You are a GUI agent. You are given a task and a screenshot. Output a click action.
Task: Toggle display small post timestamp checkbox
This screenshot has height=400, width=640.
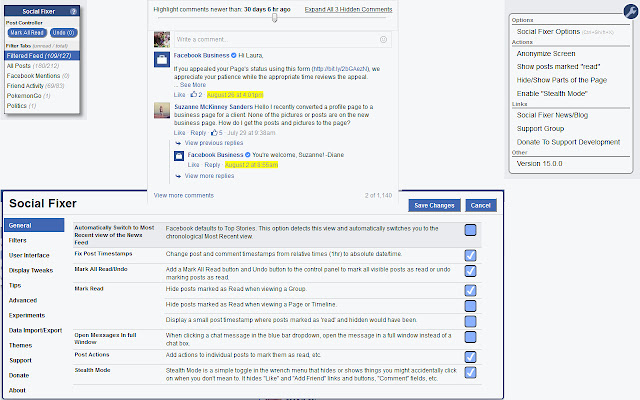click(470, 321)
